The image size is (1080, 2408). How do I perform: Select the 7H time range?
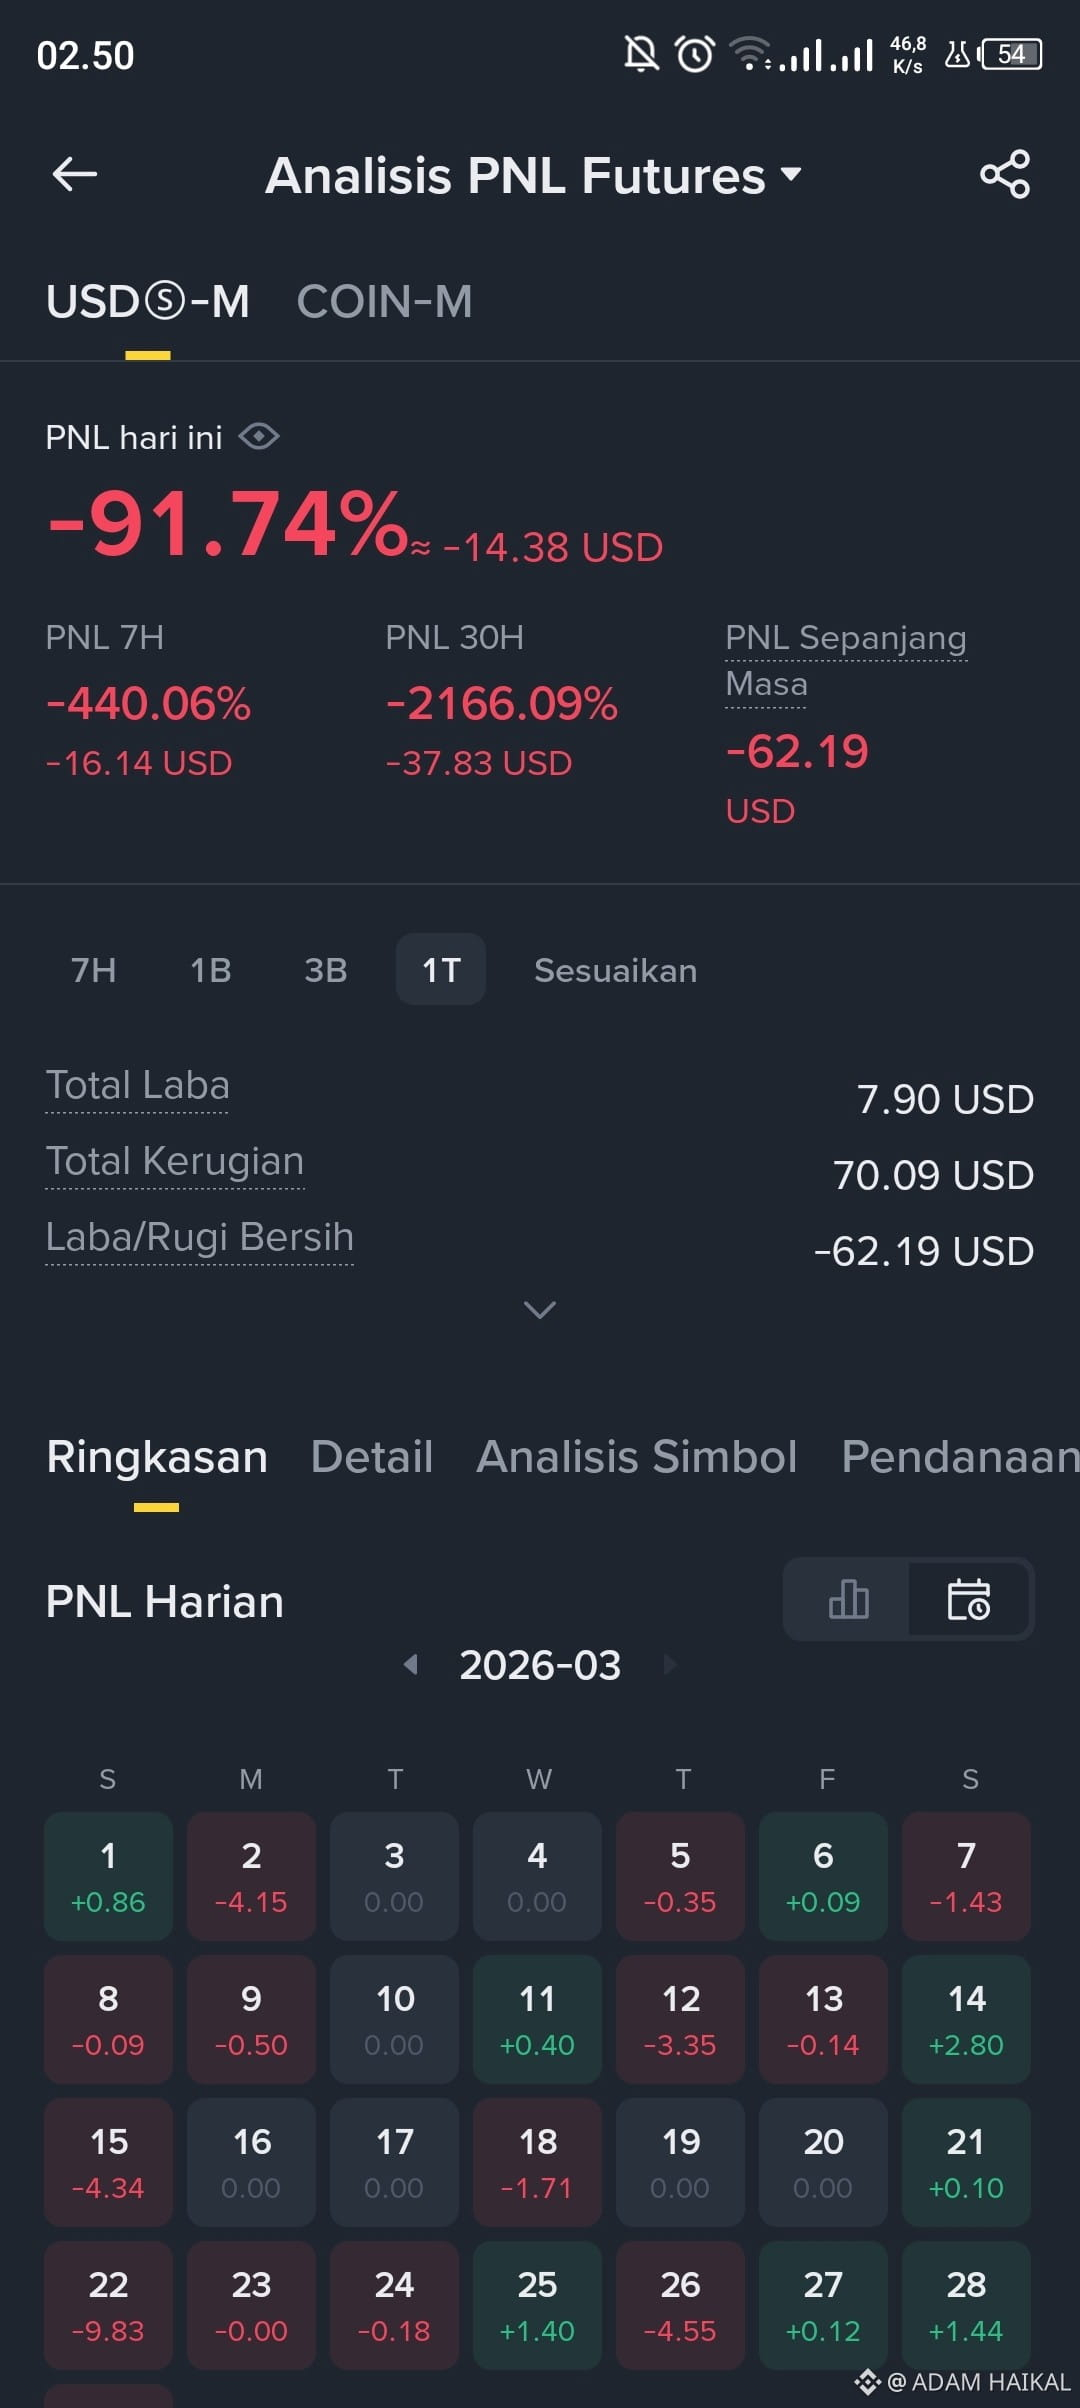[93, 970]
